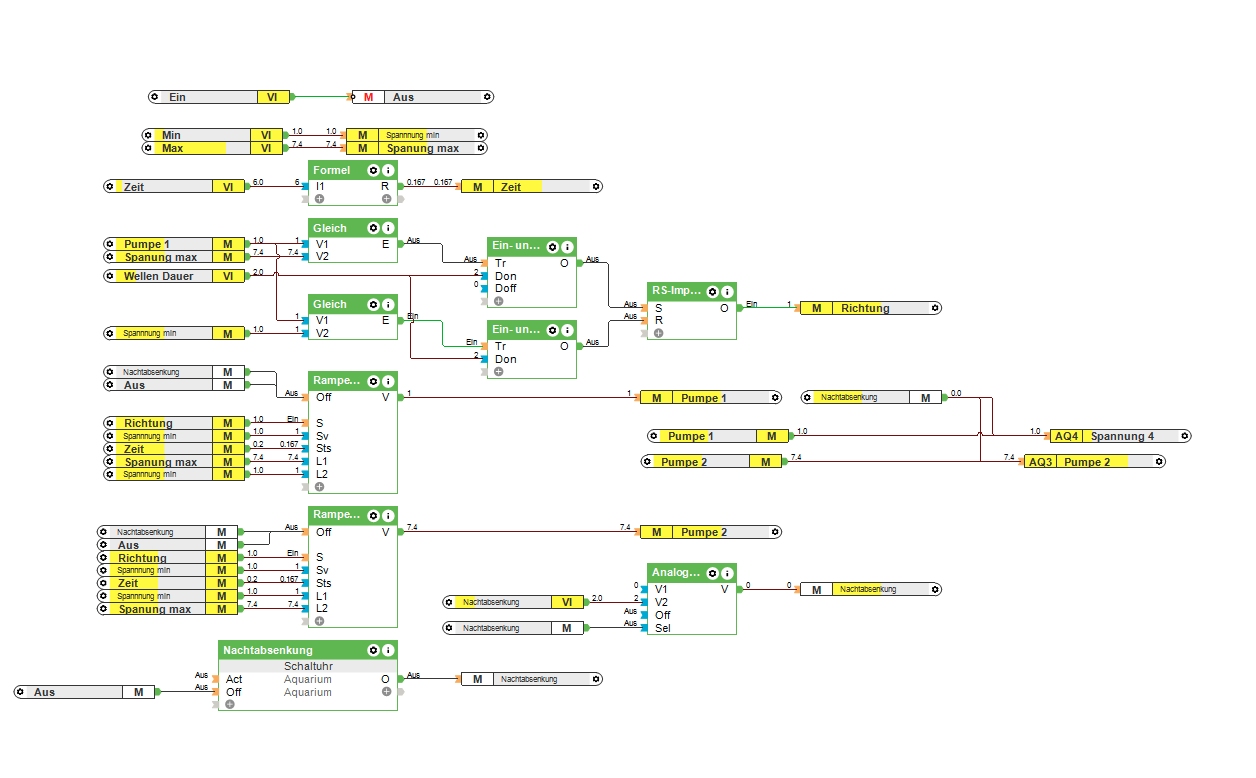Open gear on the Ein VI connector
Screen dimensions: 1256x778
(155, 97)
